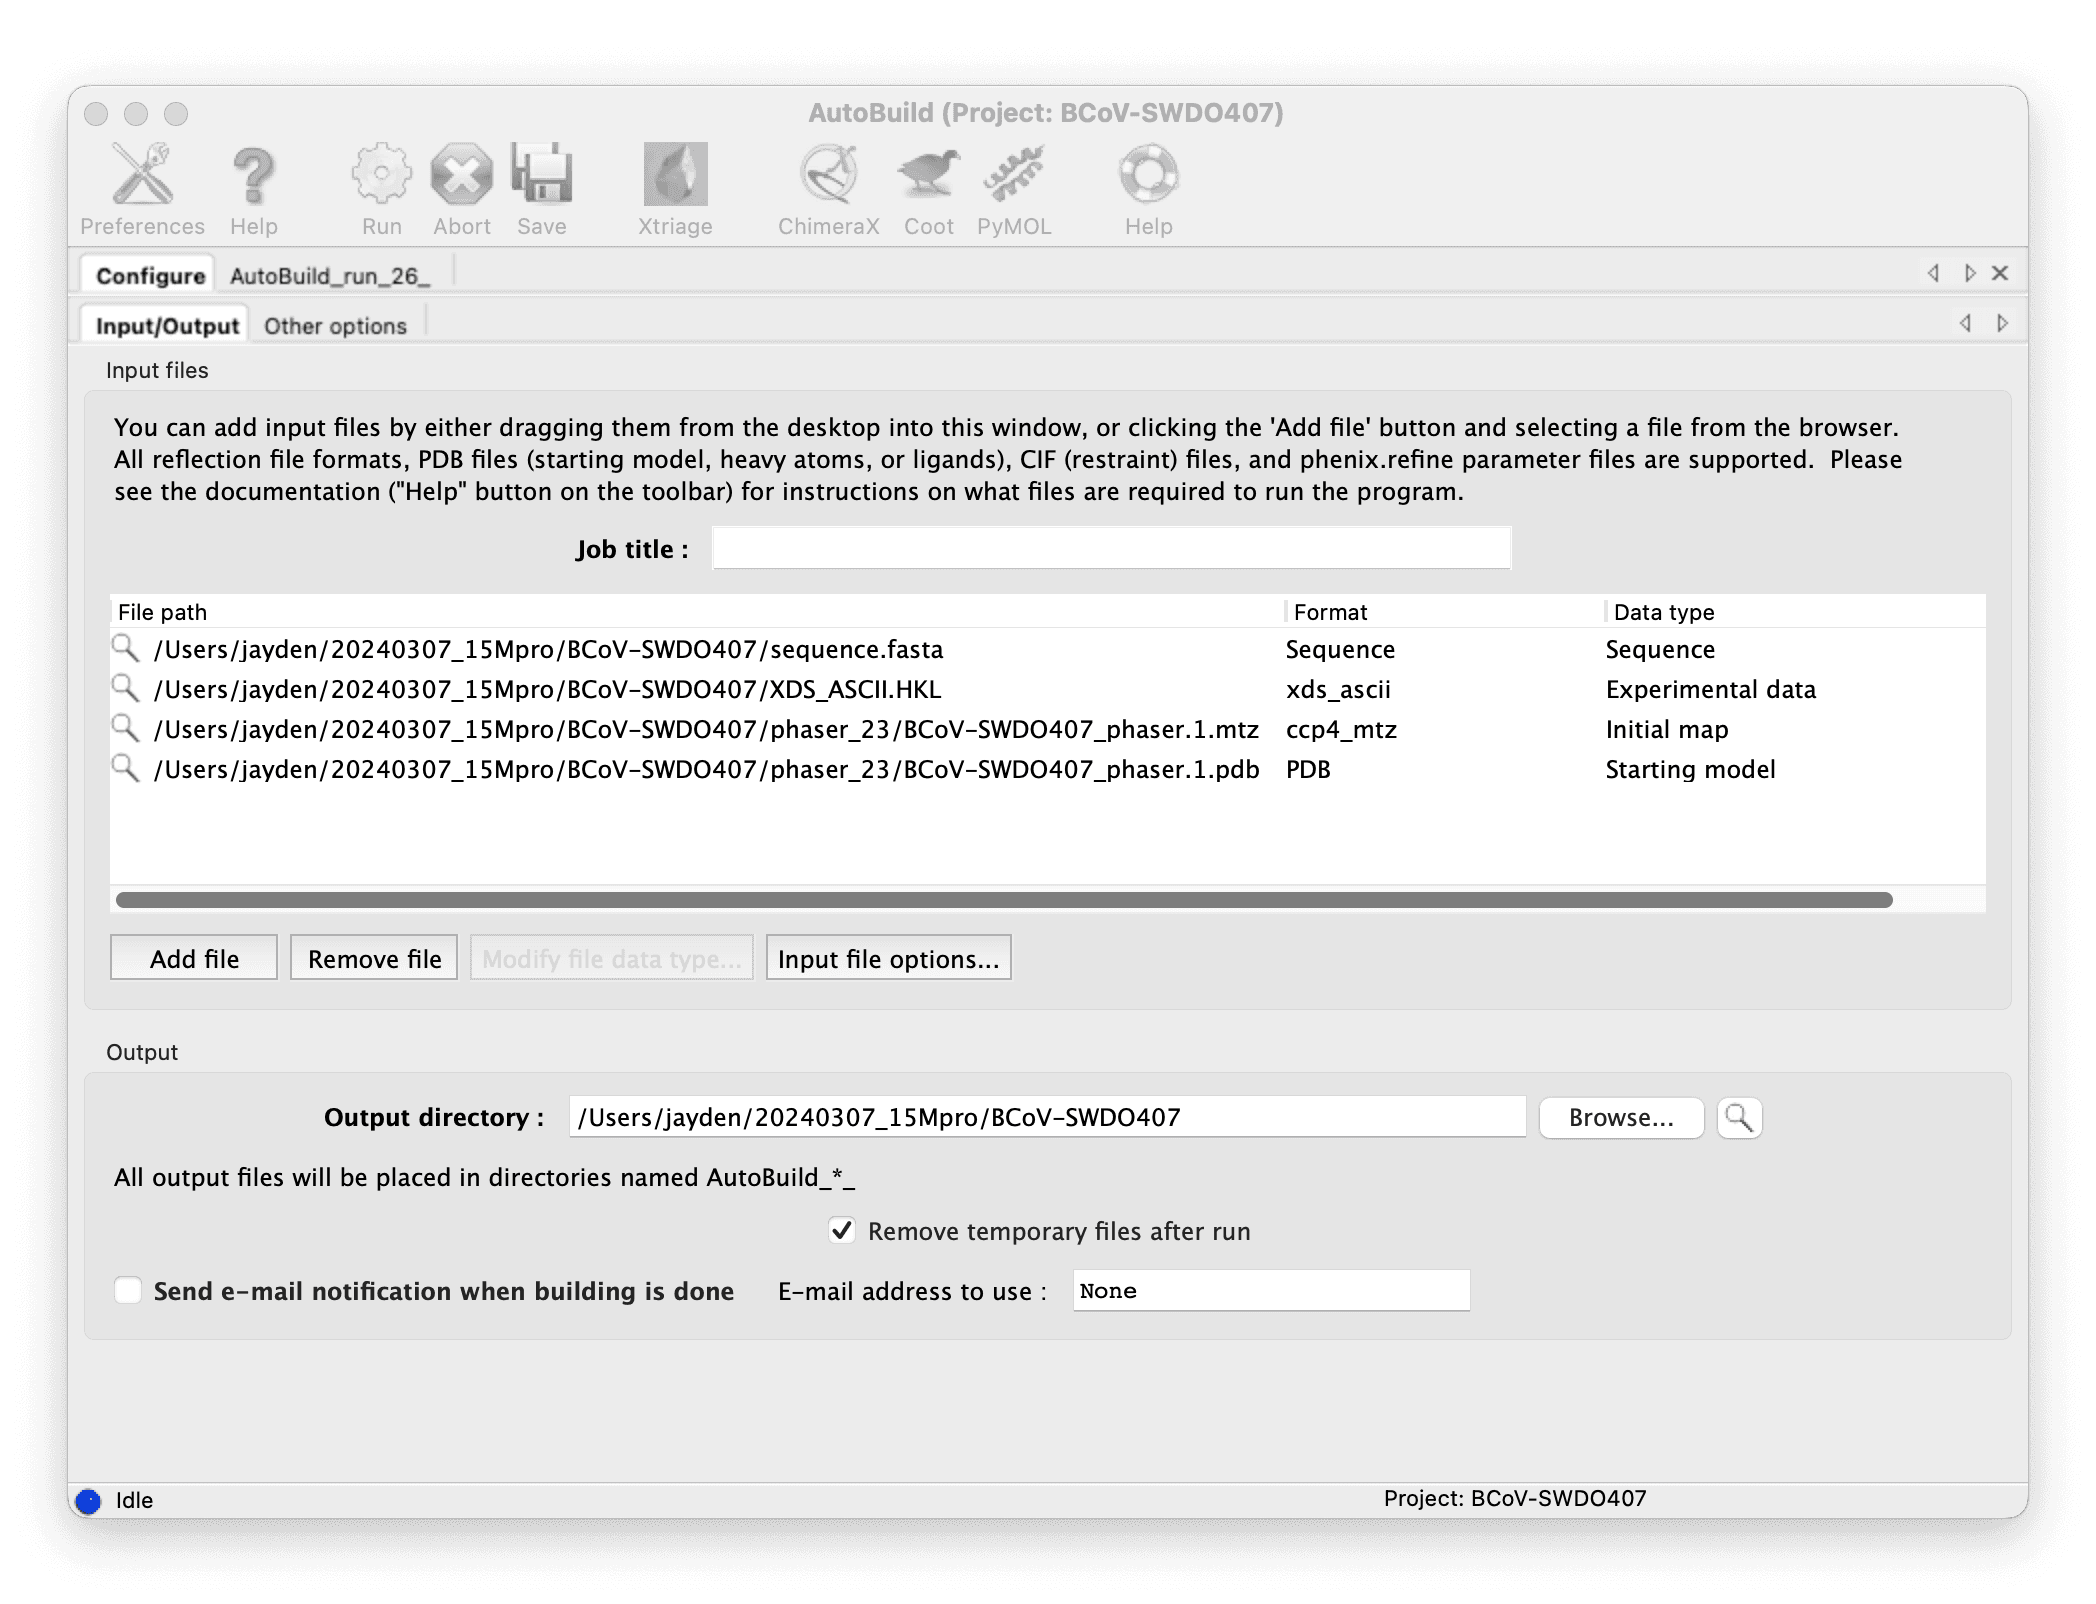Click the lifebuoy Help icon
The height and width of the screenshot is (1604, 2096).
pos(1148,188)
